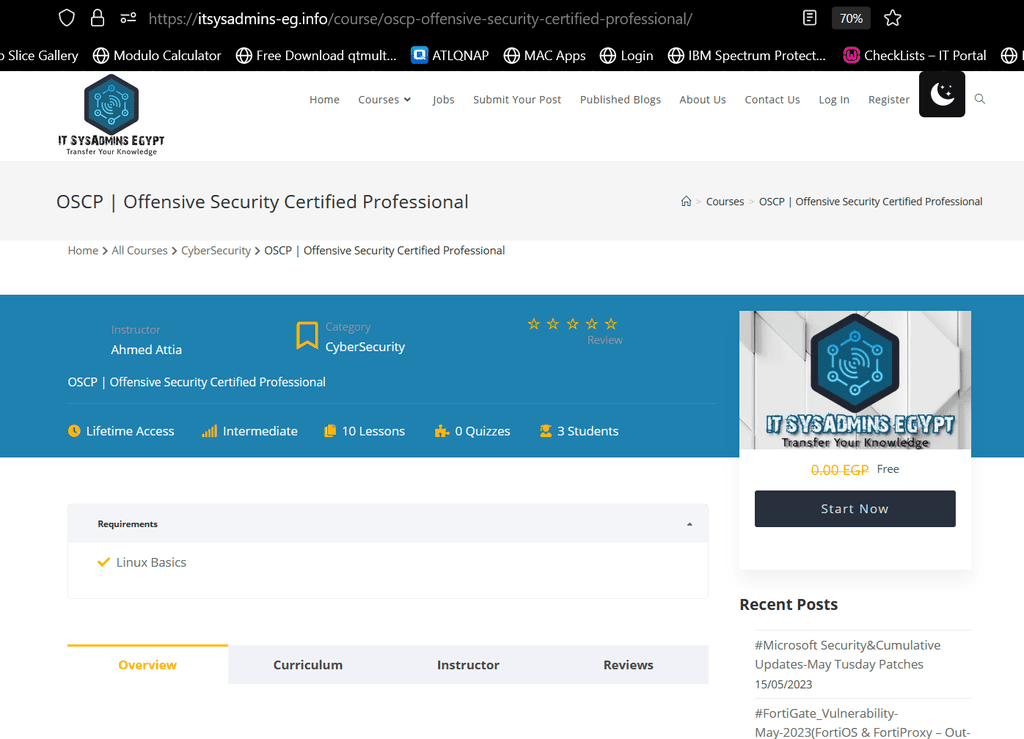This screenshot has width=1024, height=739.
Task: Click CyberSecurity in the breadcrumb trail
Action: 216,251
